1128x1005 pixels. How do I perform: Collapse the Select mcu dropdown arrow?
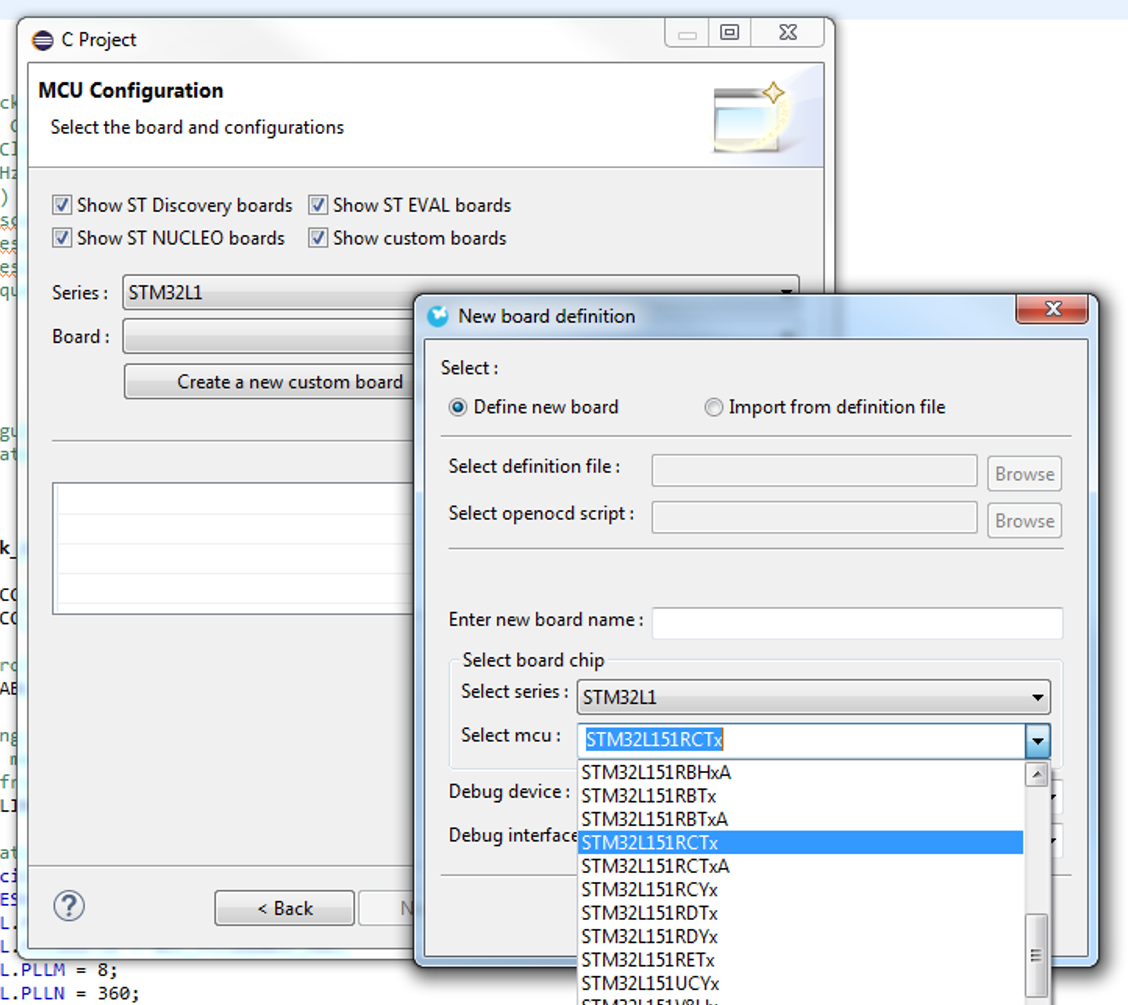point(1037,740)
